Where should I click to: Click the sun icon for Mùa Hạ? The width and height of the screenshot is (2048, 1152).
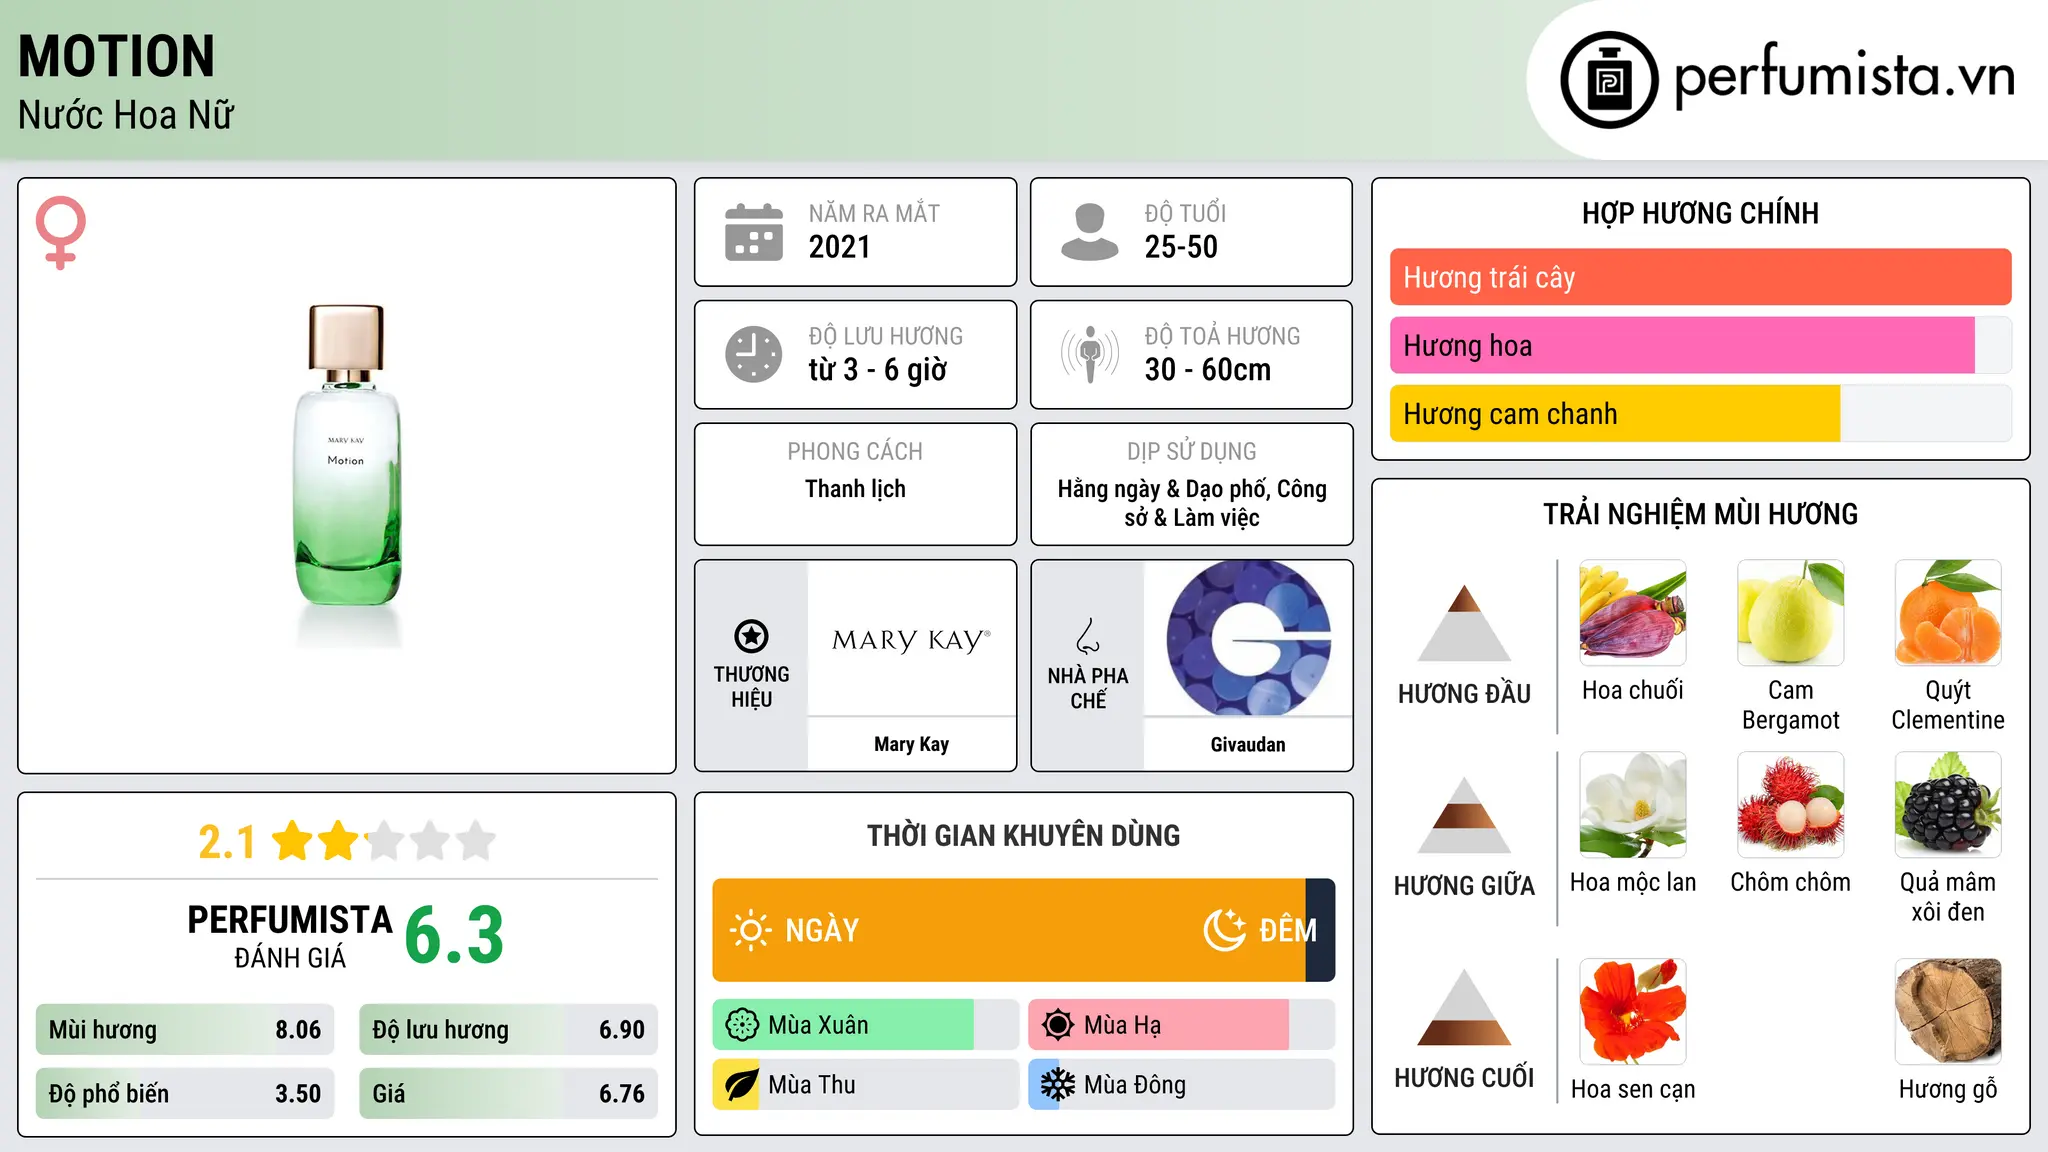click(1058, 1025)
